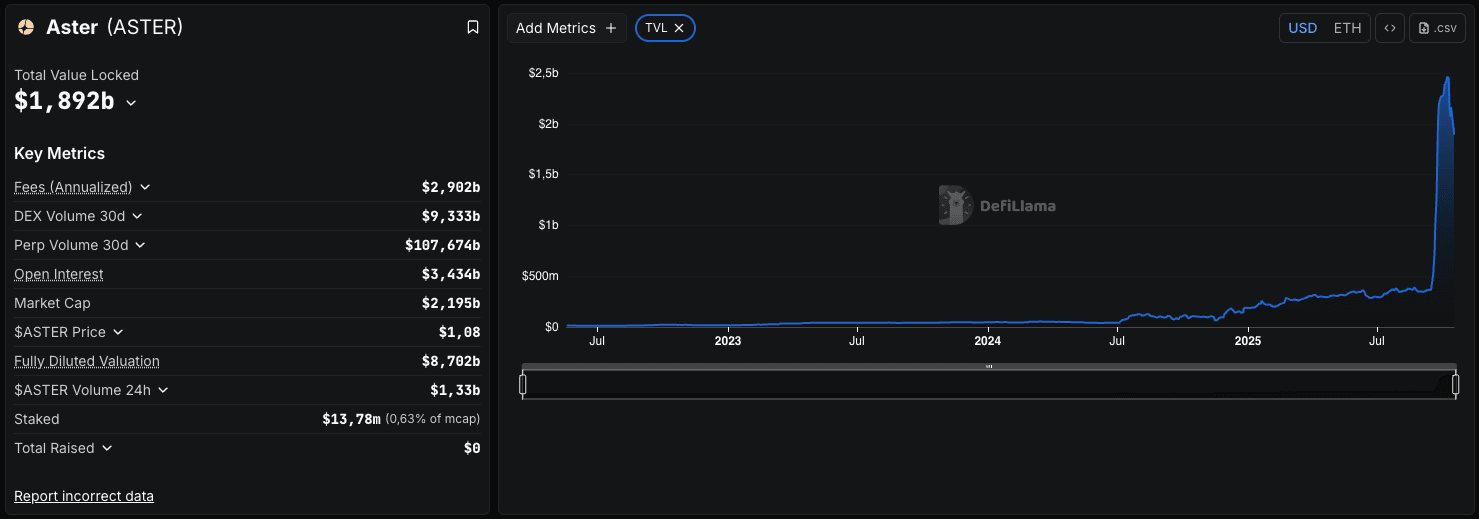
Task: Expand the Total Raised row
Action: pyautogui.click(x=107, y=448)
